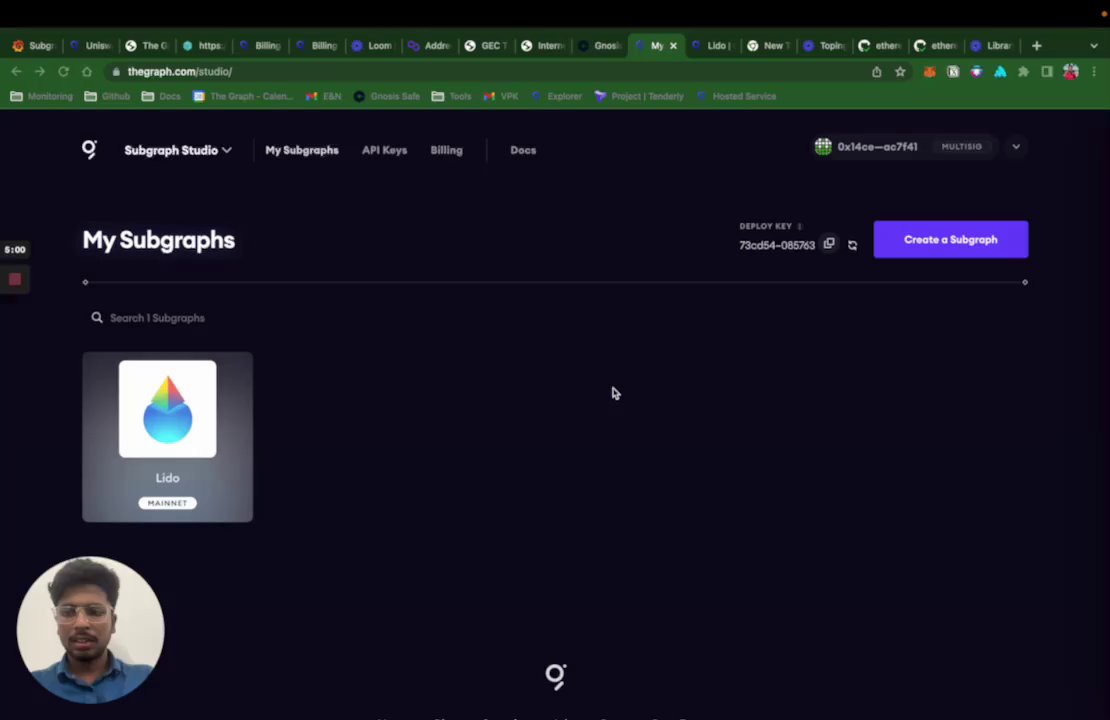The image size is (1110, 720).
Task: Open the MetaMask fox extension
Action: click(x=929, y=72)
